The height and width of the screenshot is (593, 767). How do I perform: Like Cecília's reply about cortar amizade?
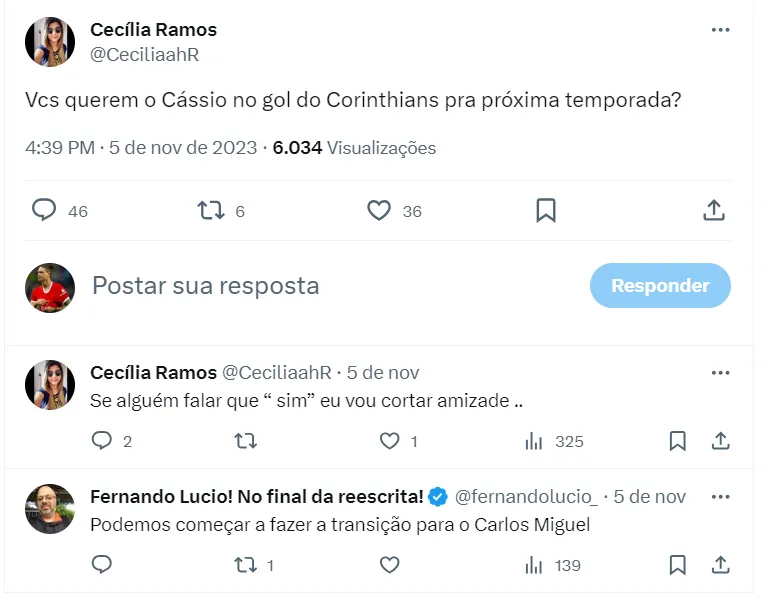[x=389, y=441]
